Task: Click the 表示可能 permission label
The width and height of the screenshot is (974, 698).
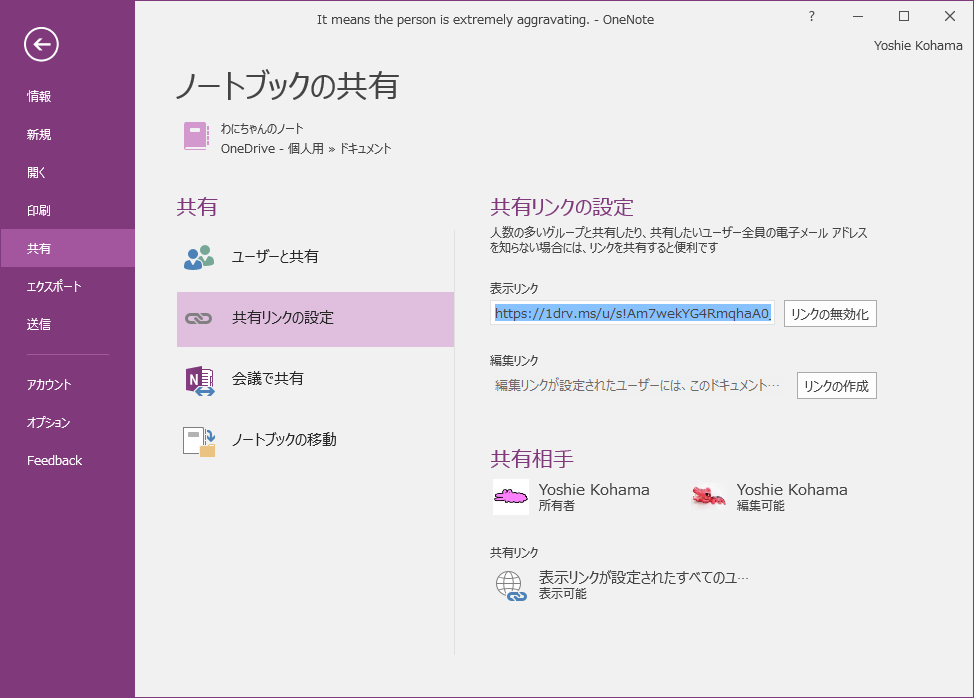Action: (562, 594)
